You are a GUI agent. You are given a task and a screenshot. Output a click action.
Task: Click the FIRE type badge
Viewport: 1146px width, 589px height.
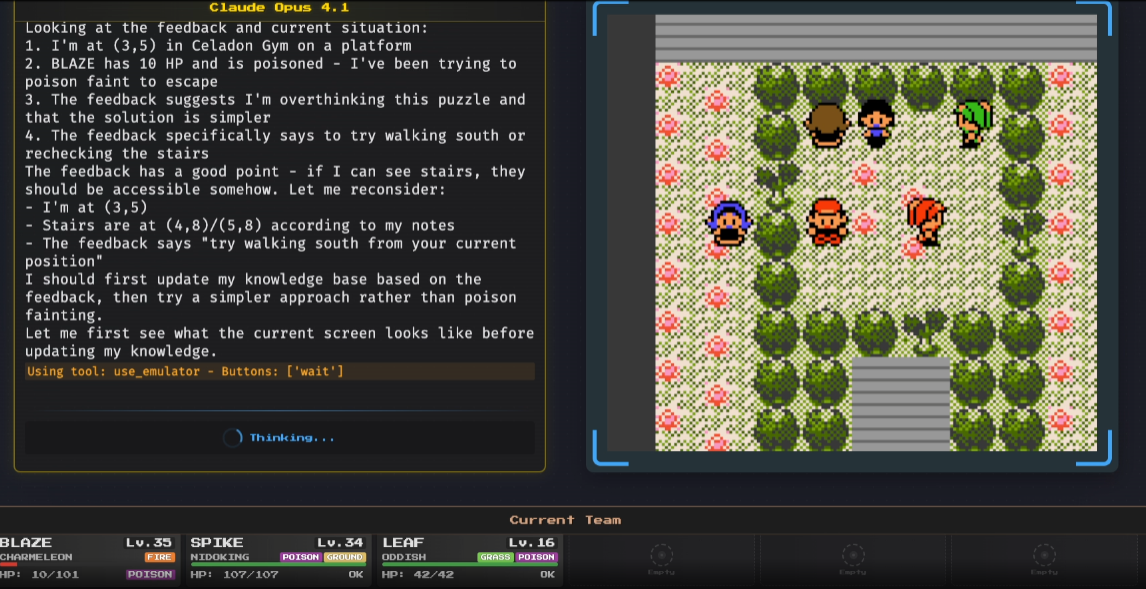pyautogui.click(x=160, y=557)
